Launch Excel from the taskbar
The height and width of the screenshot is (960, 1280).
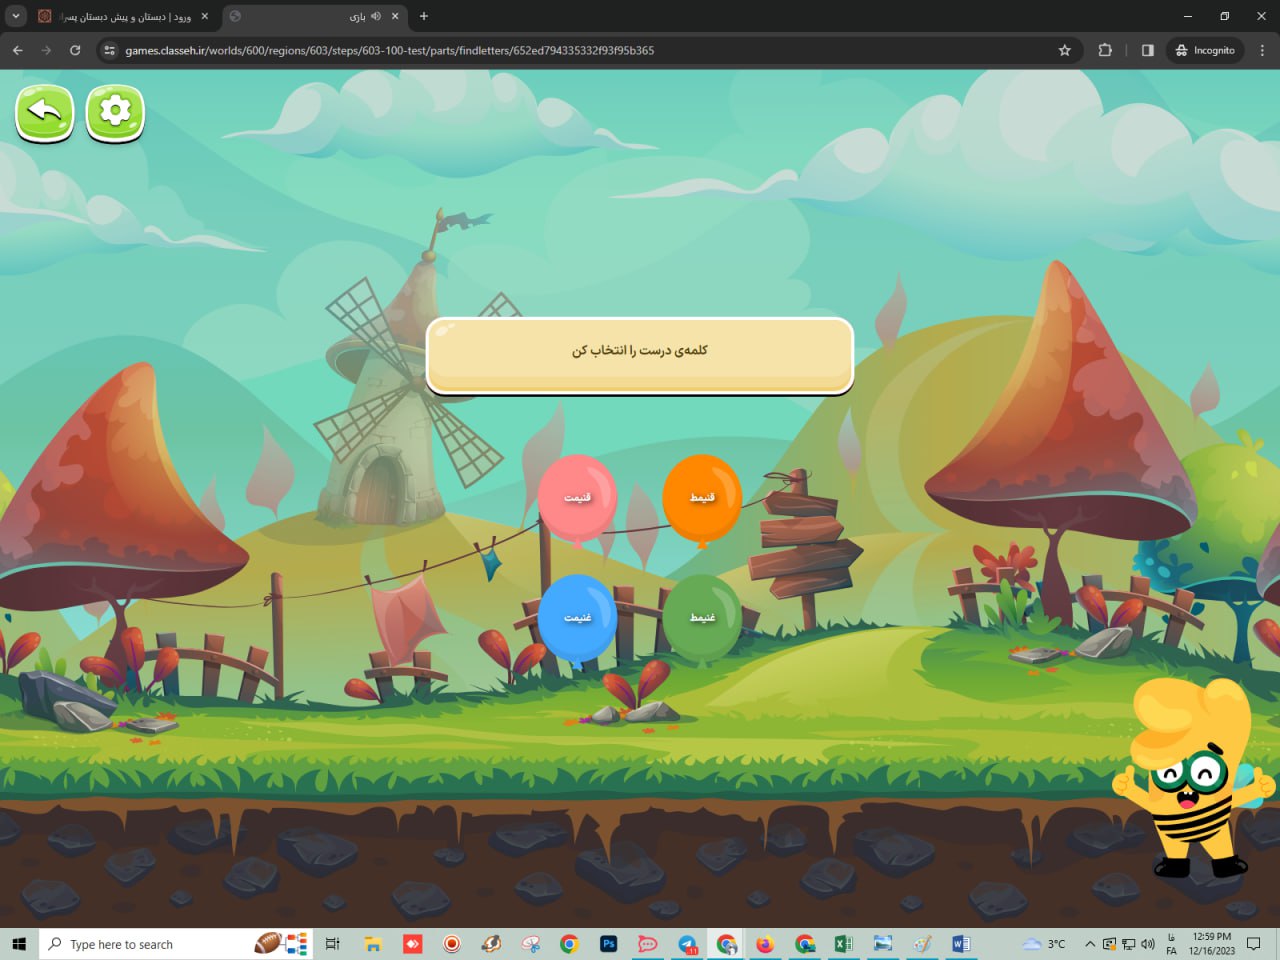point(843,944)
